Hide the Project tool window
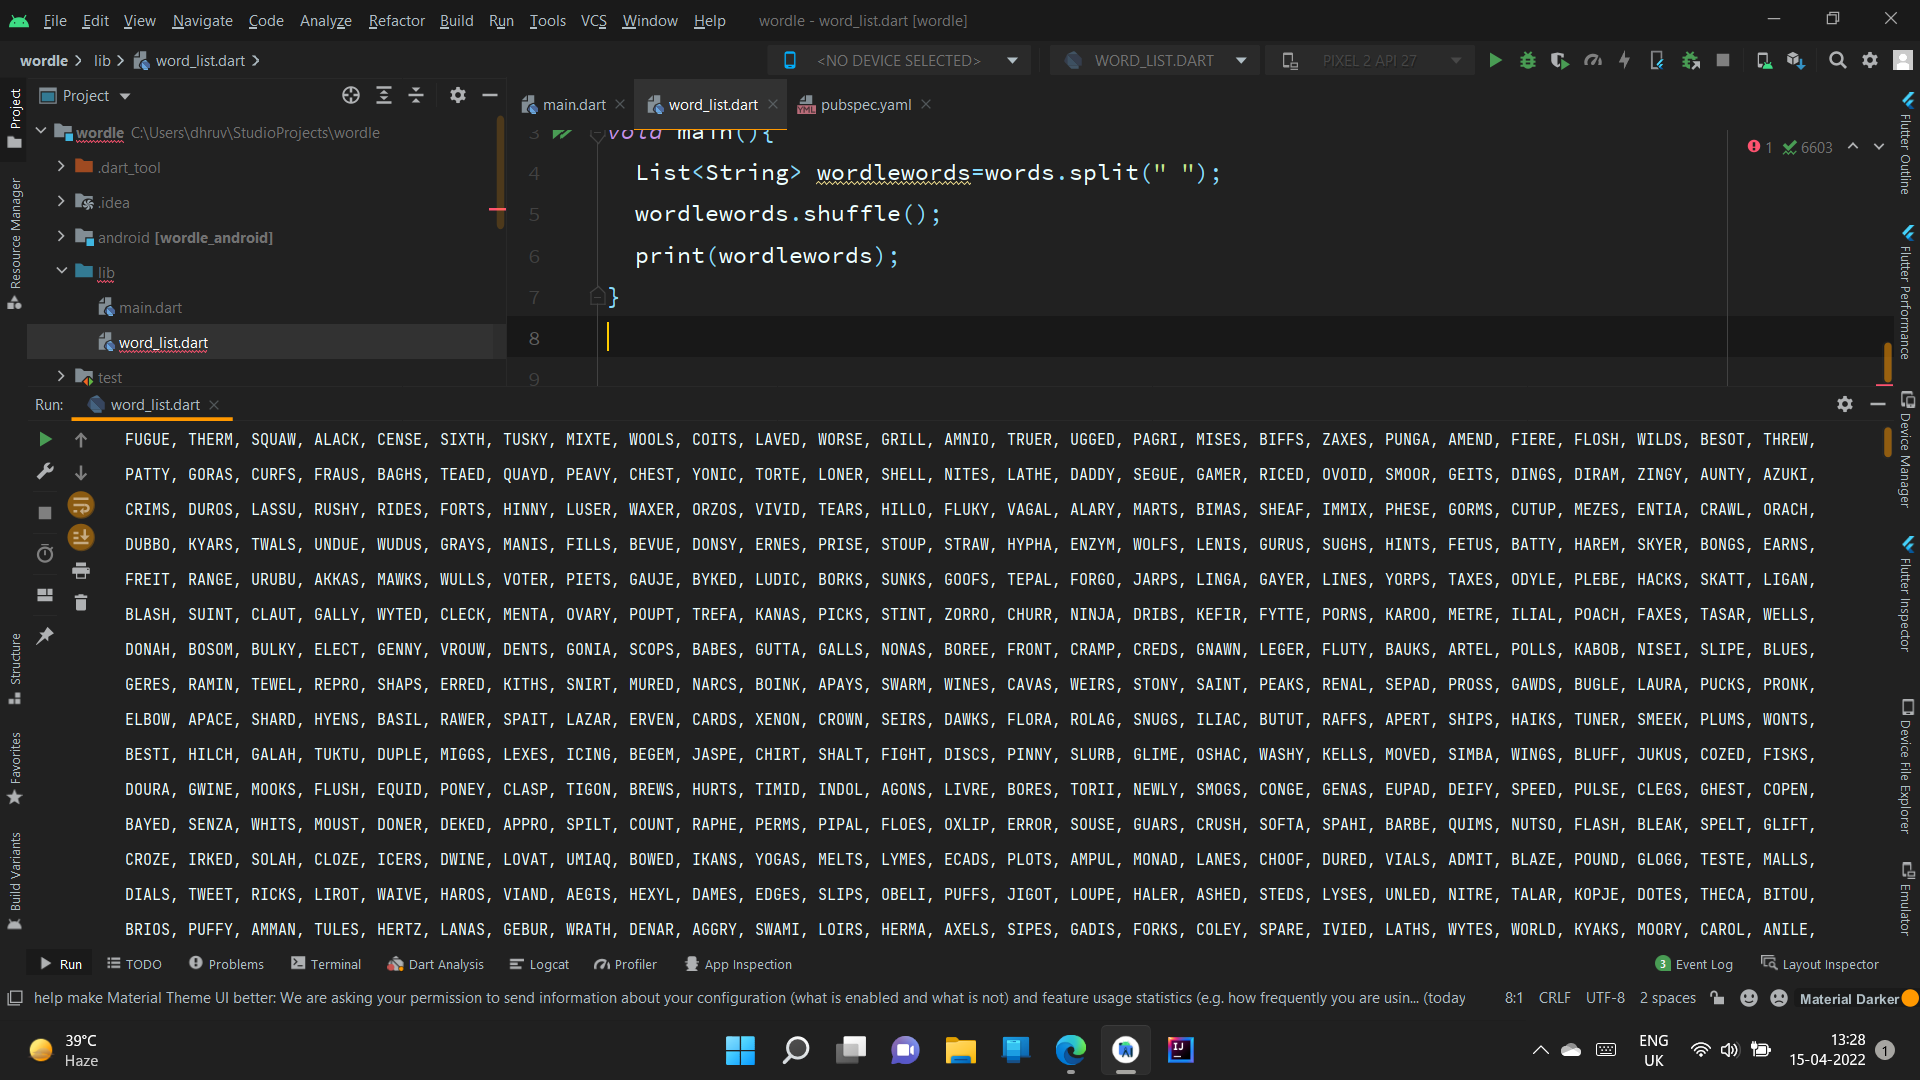The height and width of the screenshot is (1080, 1920). 490,96
